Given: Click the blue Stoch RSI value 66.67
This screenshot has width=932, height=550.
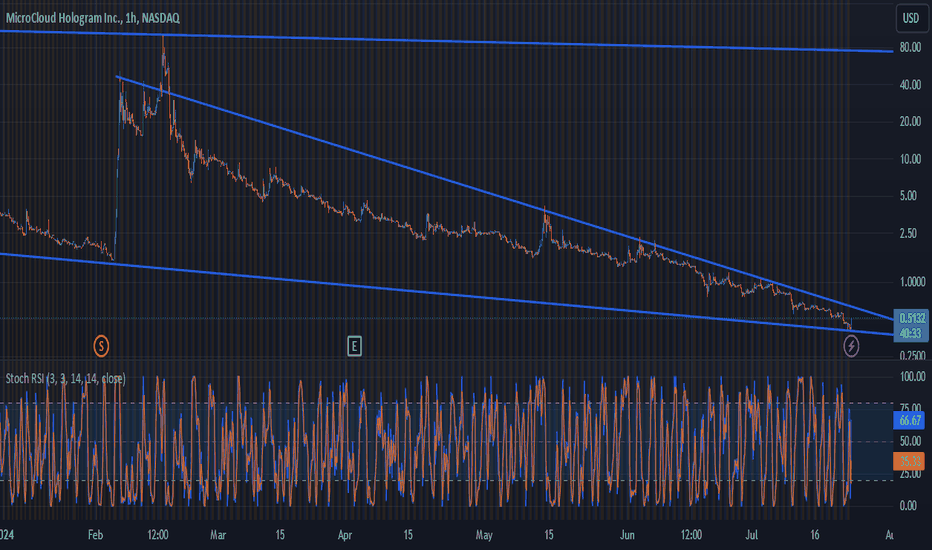Looking at the screenshot, I should (909, 421).
